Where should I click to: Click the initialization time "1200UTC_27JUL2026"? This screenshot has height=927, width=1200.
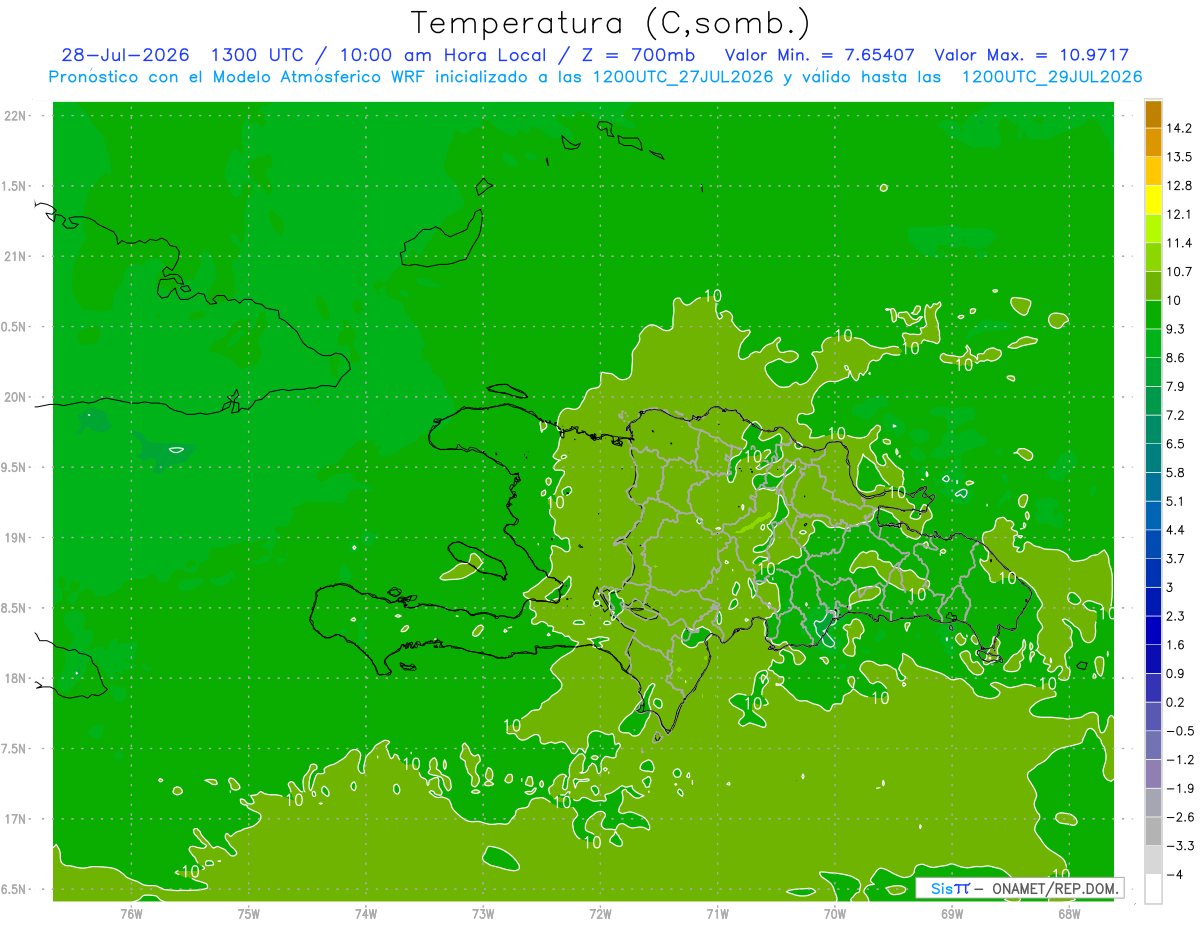pyautogui.click(x=683, y=77)
